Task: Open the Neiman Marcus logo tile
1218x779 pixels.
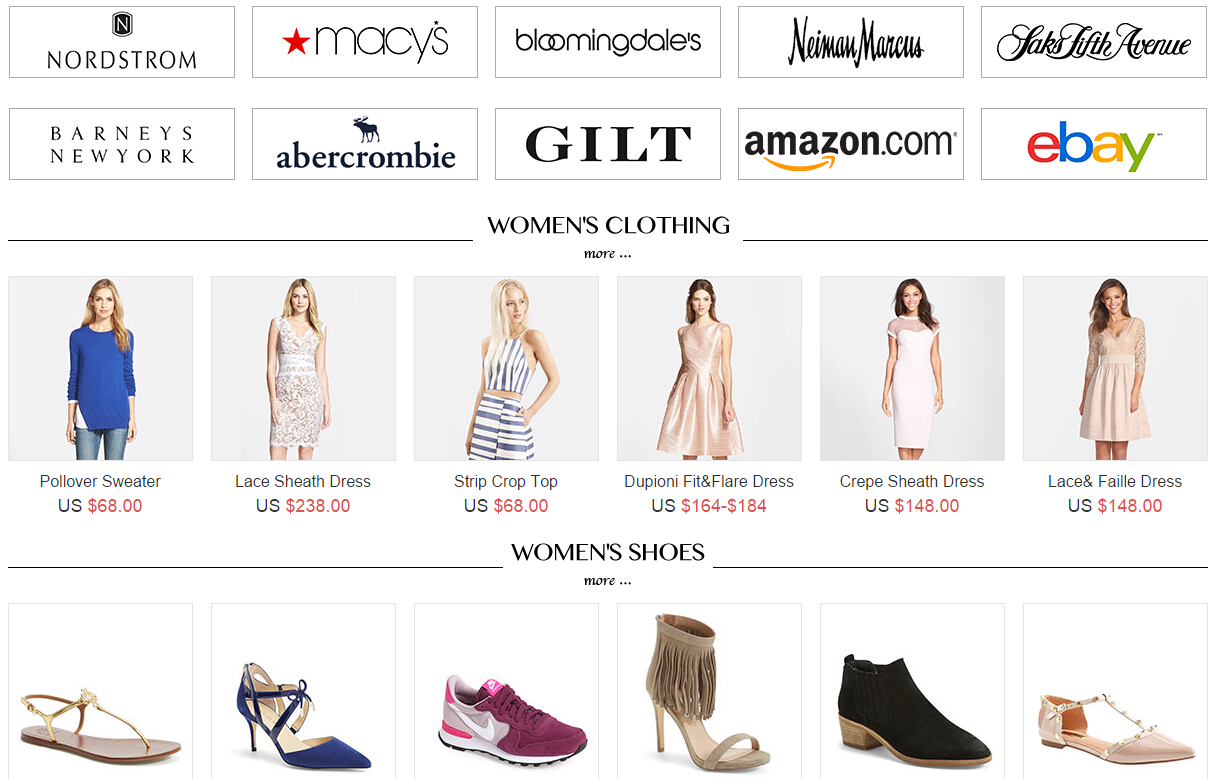Action: (851, 42)
